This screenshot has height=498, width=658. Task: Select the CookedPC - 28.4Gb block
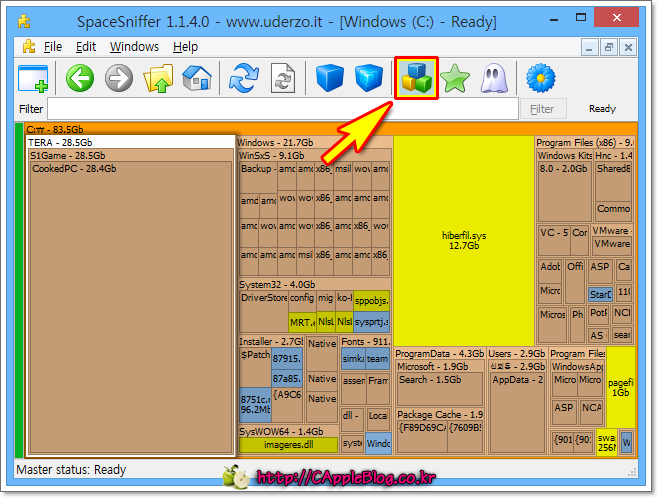131,308
